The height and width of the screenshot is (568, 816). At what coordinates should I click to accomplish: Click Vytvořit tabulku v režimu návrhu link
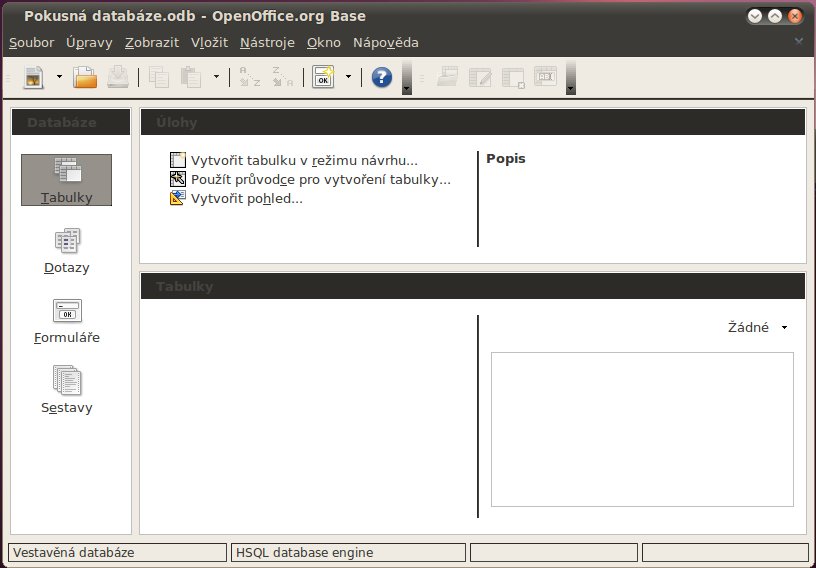pyautogui.click(x=304, y=161)
